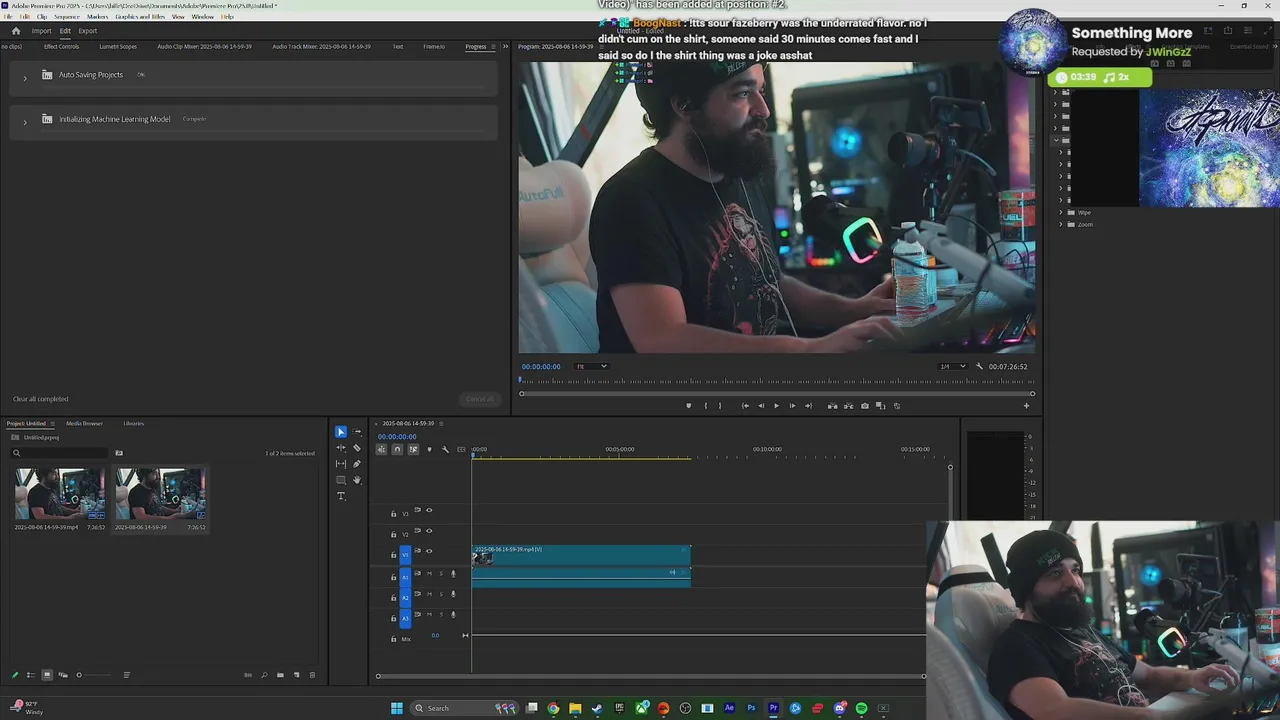Viewport: 1280px width, 720px height.
Task: Expand the Initializing Machine Learning Model entry
Action: click(x=25, y=121)
